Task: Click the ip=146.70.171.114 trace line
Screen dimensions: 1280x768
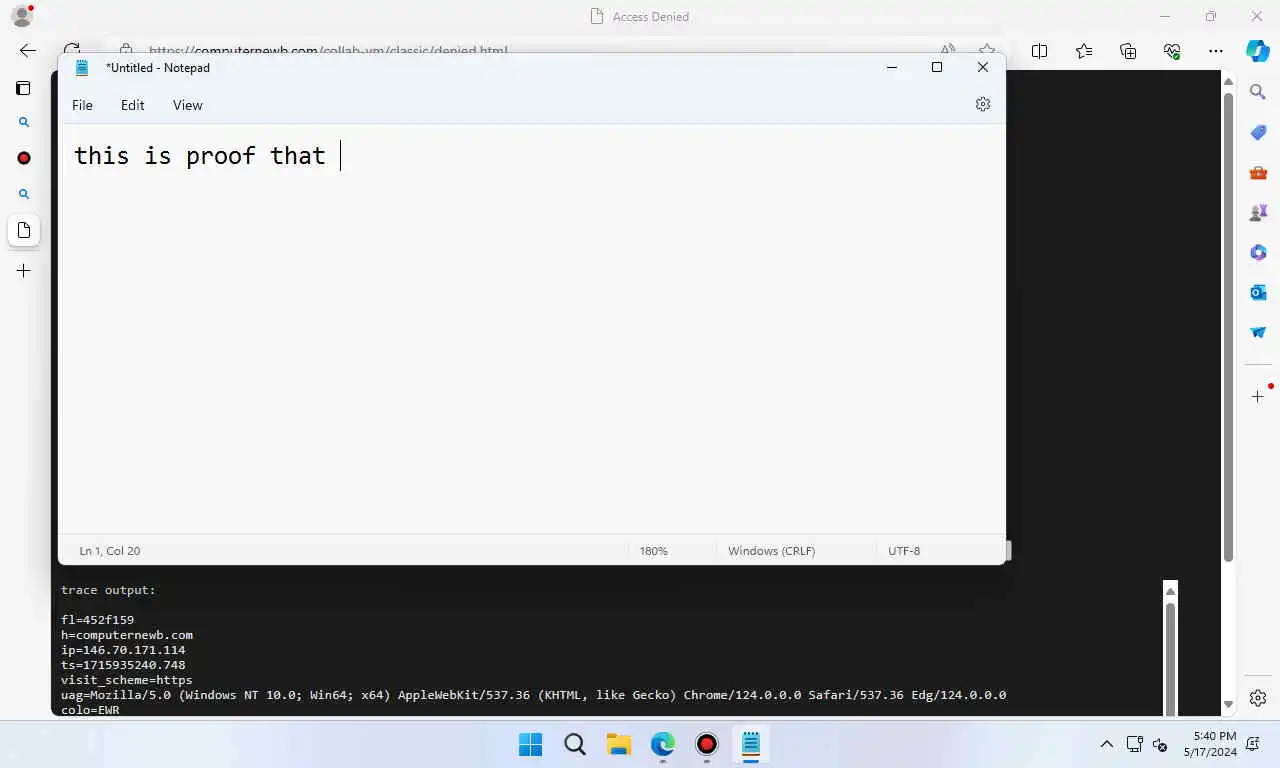Action: (123, 650)
